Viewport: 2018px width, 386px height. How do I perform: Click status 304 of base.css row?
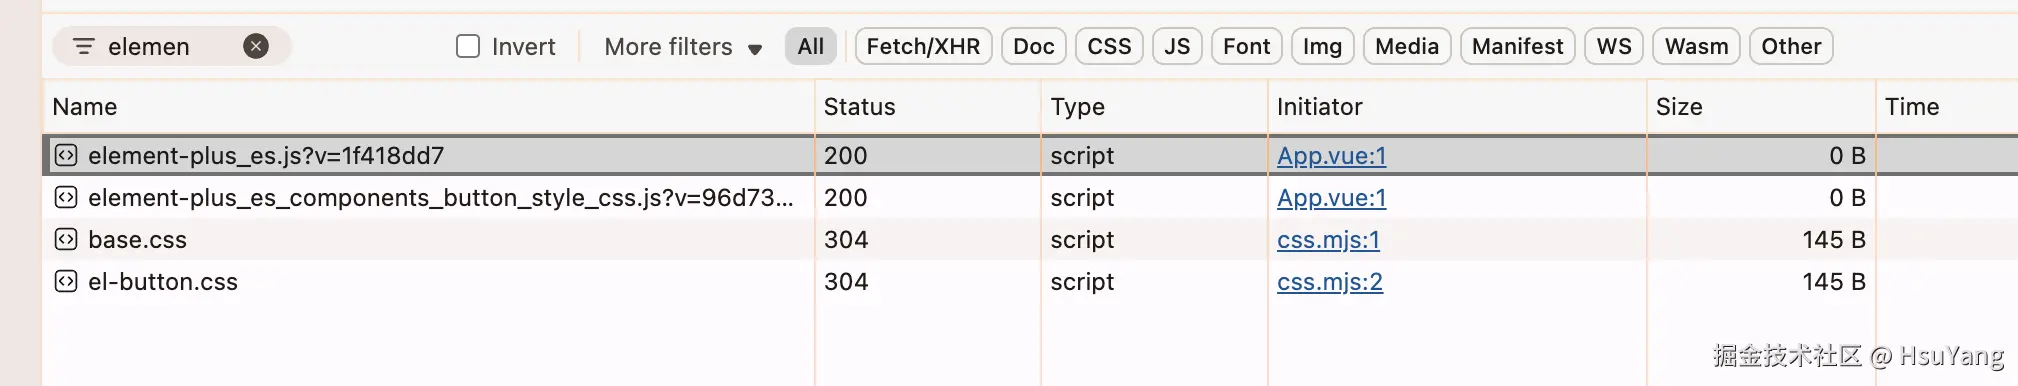845,239
